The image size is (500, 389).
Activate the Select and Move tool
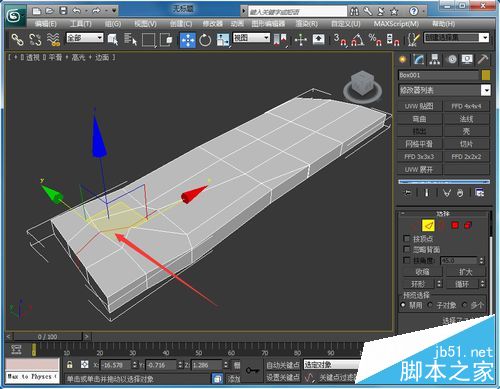point(188,40)
